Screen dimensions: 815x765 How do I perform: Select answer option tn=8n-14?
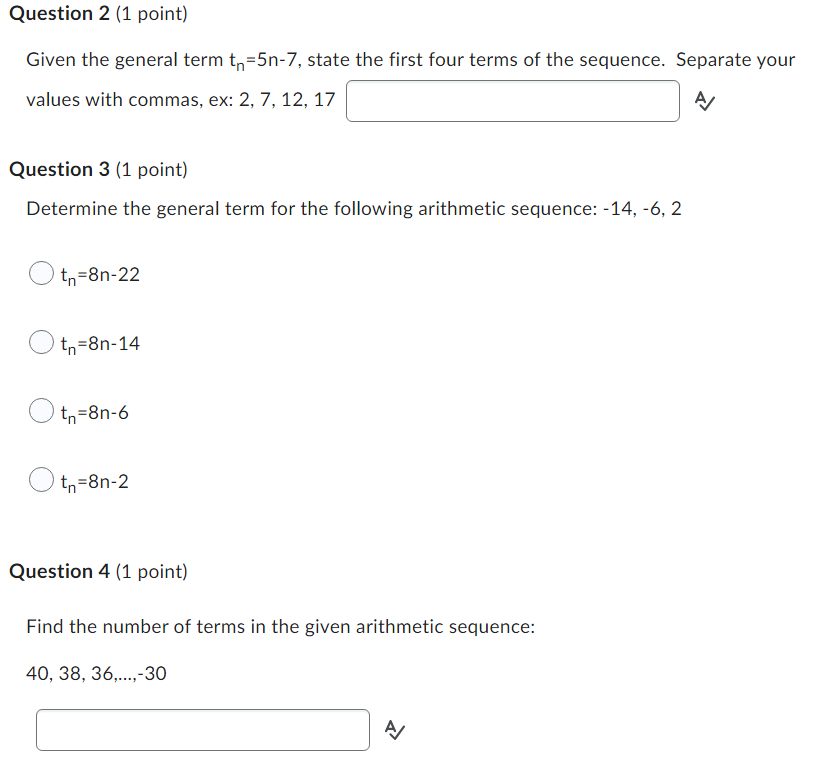[41, 341]
